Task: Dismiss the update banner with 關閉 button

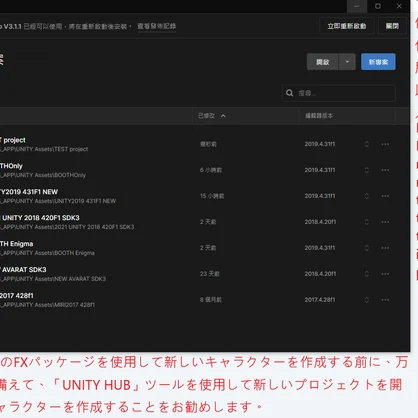Action: 392,26
